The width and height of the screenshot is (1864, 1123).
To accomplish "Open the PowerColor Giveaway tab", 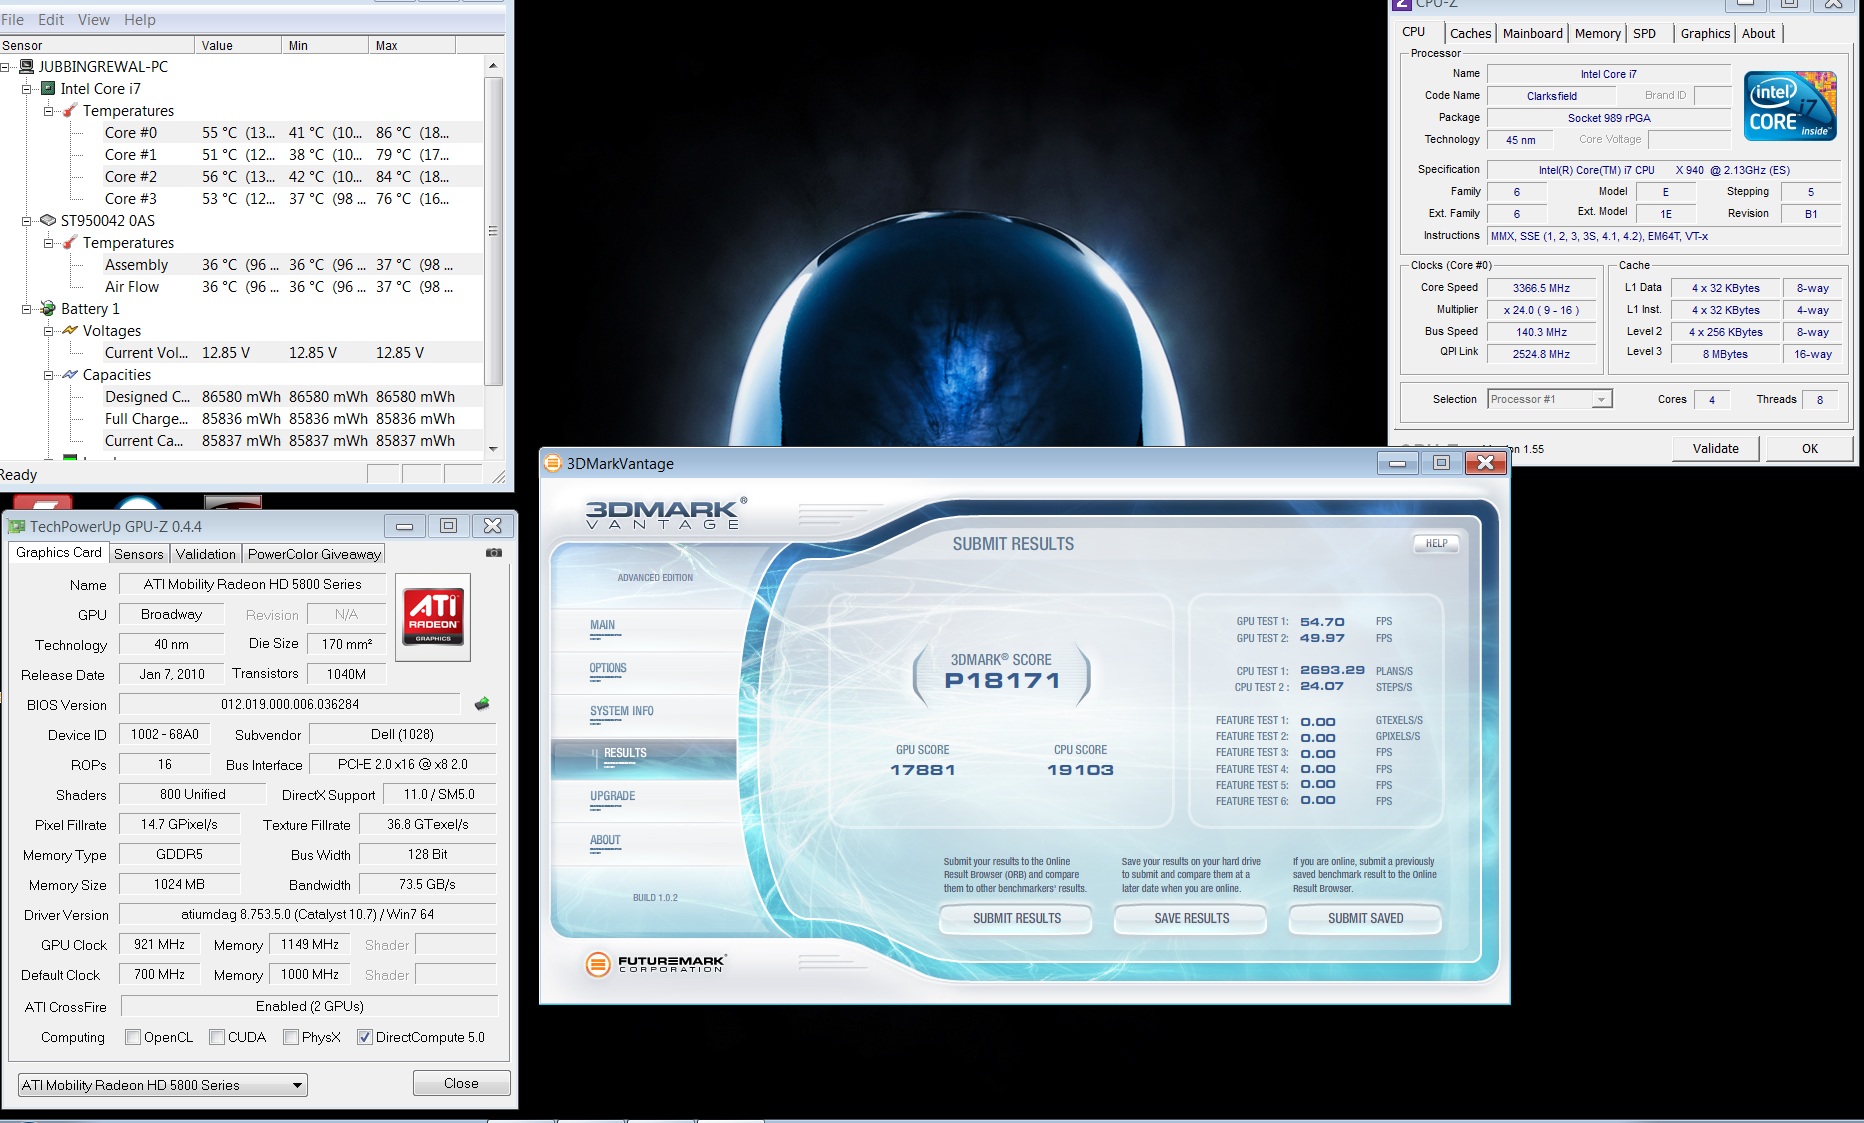I will (x=314, y=554).
